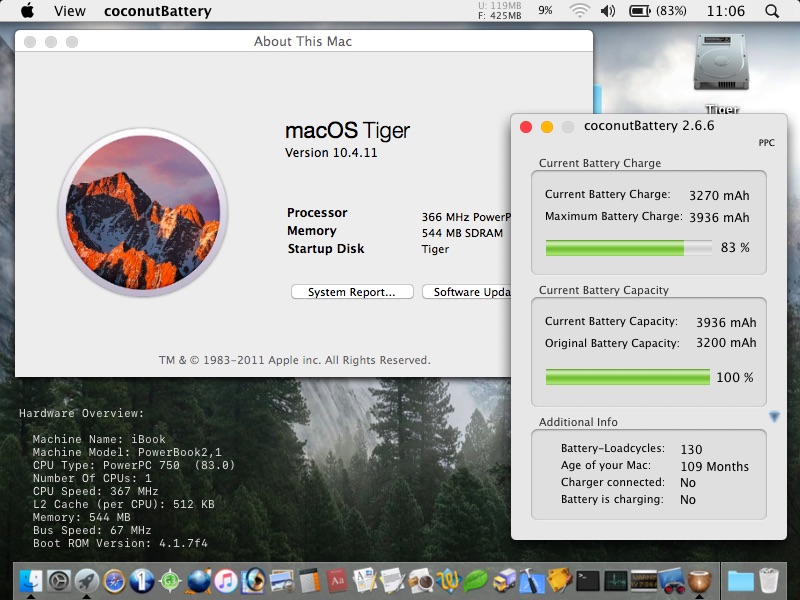Screen dimensions: 800x600
Task: Open Finder from the dock
Action: point(31,581)
